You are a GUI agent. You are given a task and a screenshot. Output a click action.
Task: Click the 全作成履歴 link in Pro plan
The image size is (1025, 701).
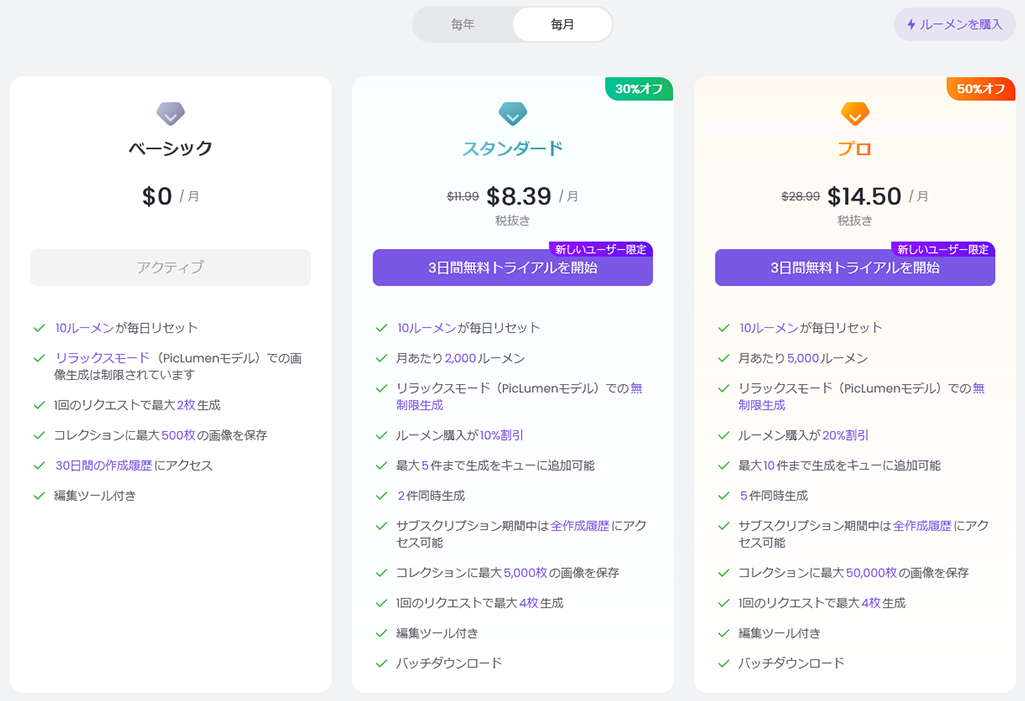point(922,526)
